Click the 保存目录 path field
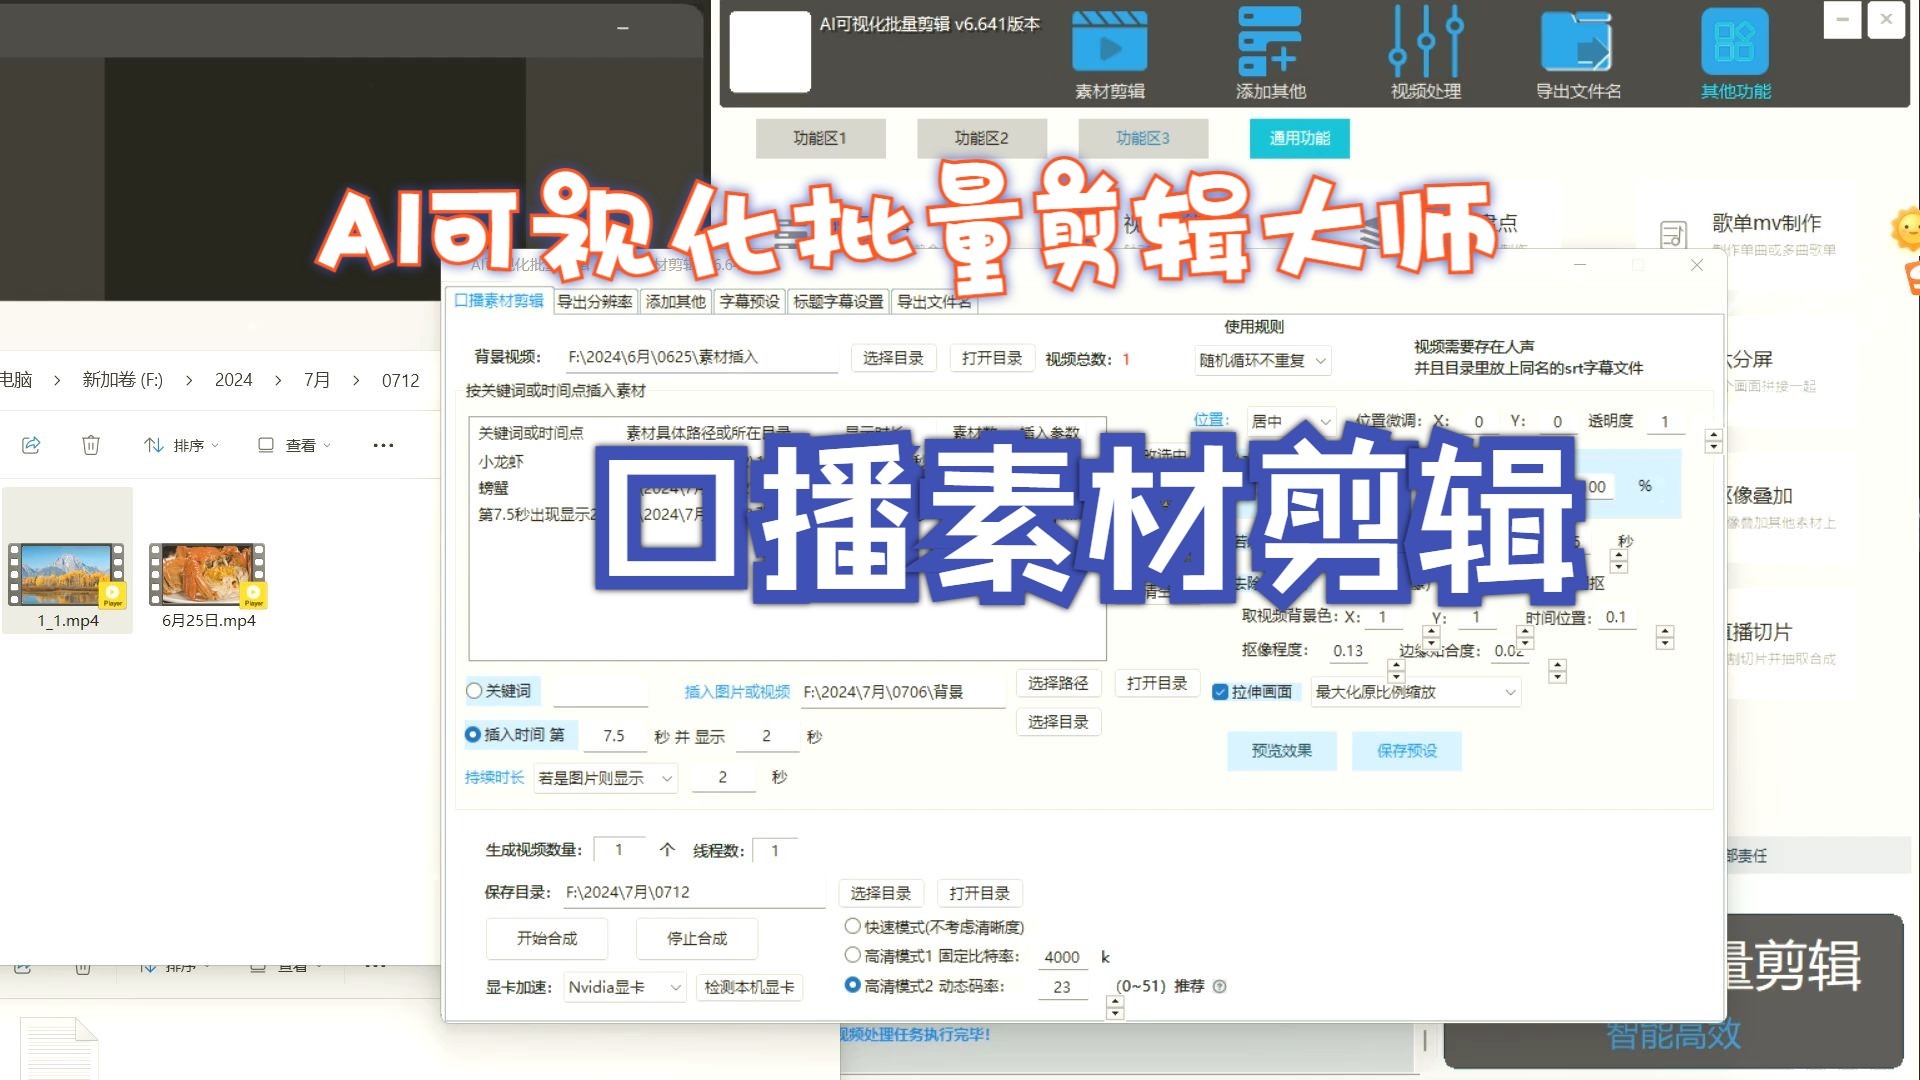This screenshot has height=1080, width=1920. pyautogui.click(x=694, y=892)
